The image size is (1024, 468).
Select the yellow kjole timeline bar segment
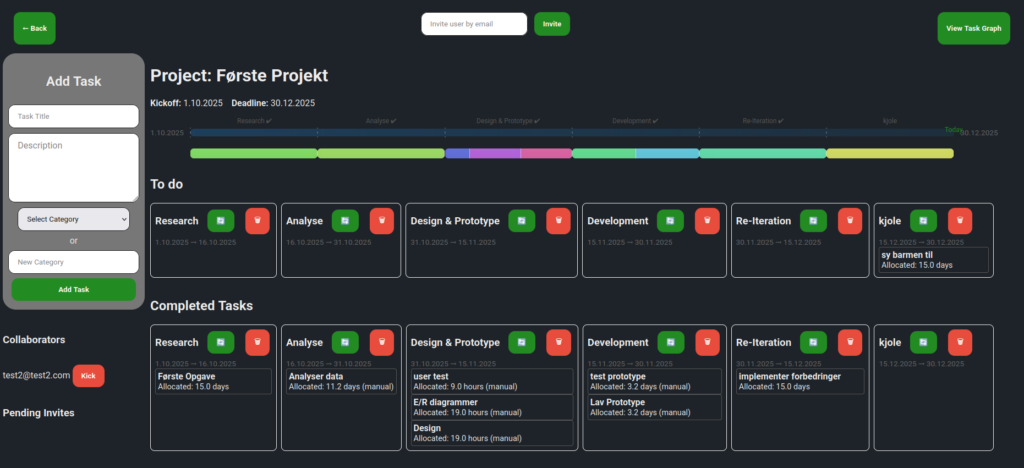[x=890, y=153]
